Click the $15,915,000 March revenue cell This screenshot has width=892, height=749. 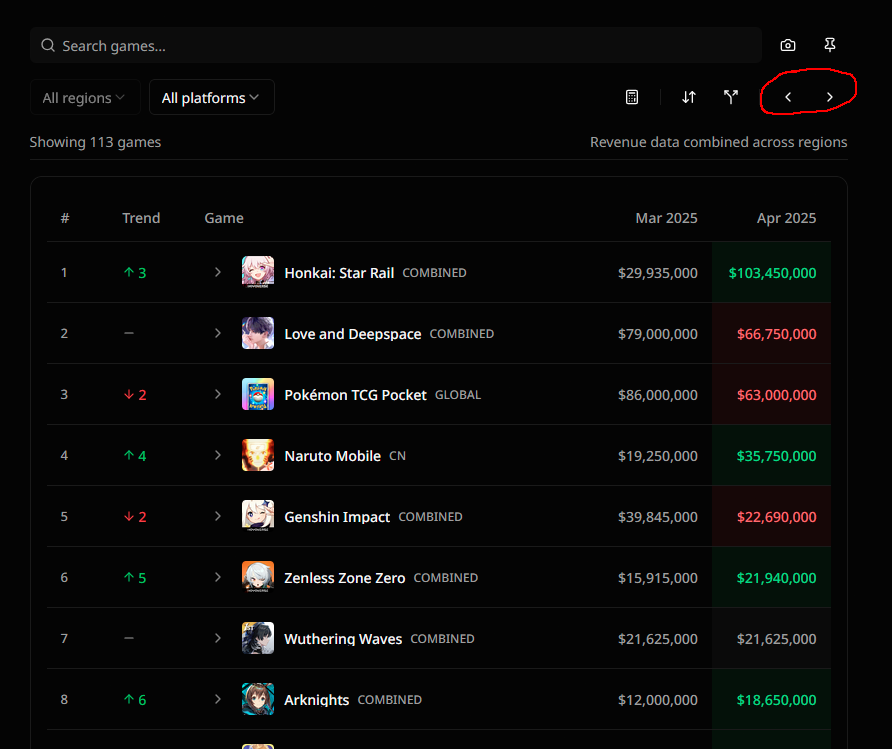point(658,578)
